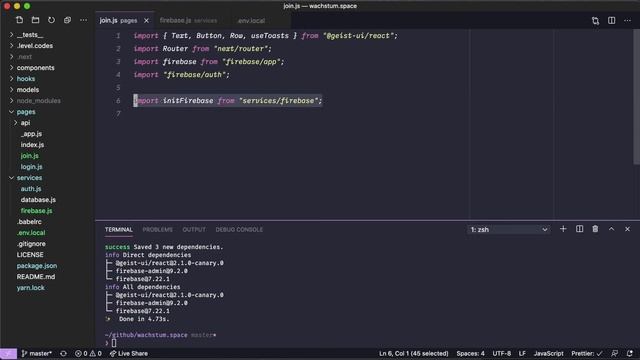Open errors and warnings count

click(x=88, y=353)
